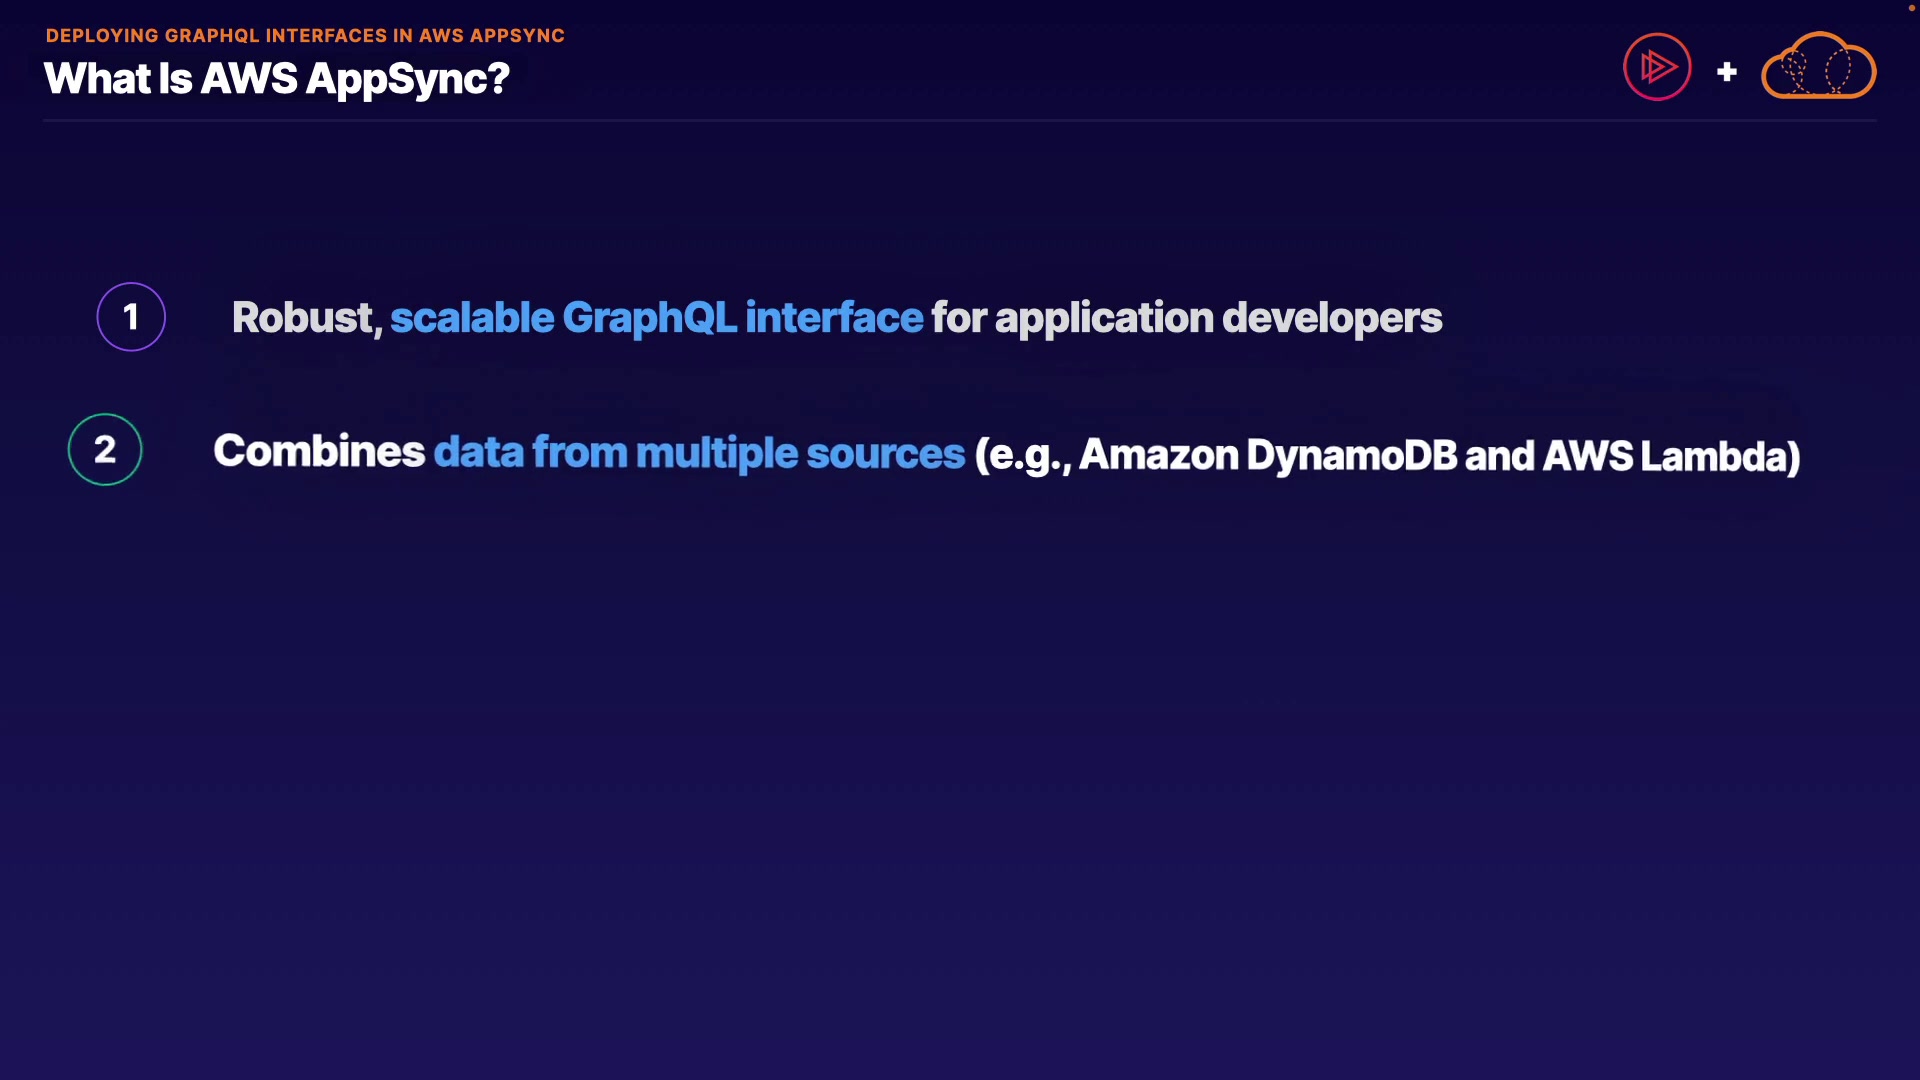Click the "(e.g.," text in point two
The height and width of the screenshot is (1080, 1920).
1022,455
